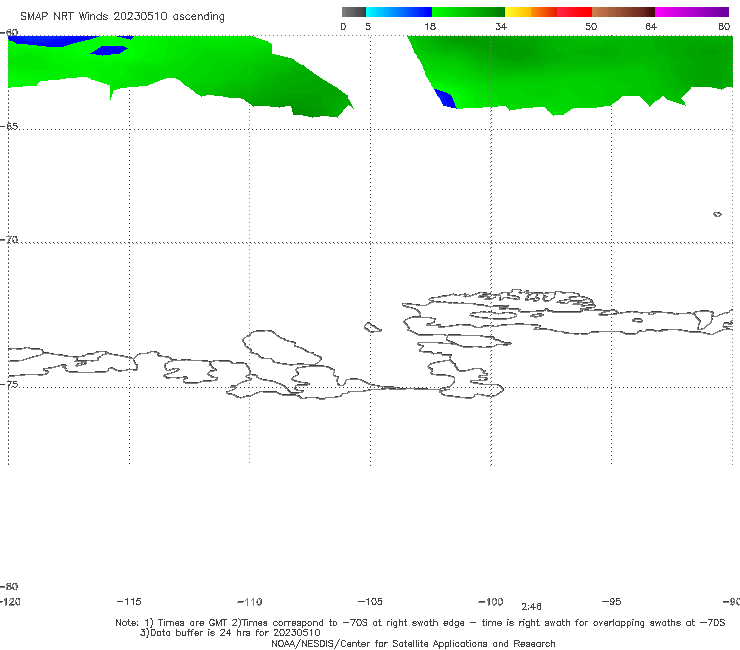
Task: Select the cyan-to-blue color bar segment
Action: 399,12
